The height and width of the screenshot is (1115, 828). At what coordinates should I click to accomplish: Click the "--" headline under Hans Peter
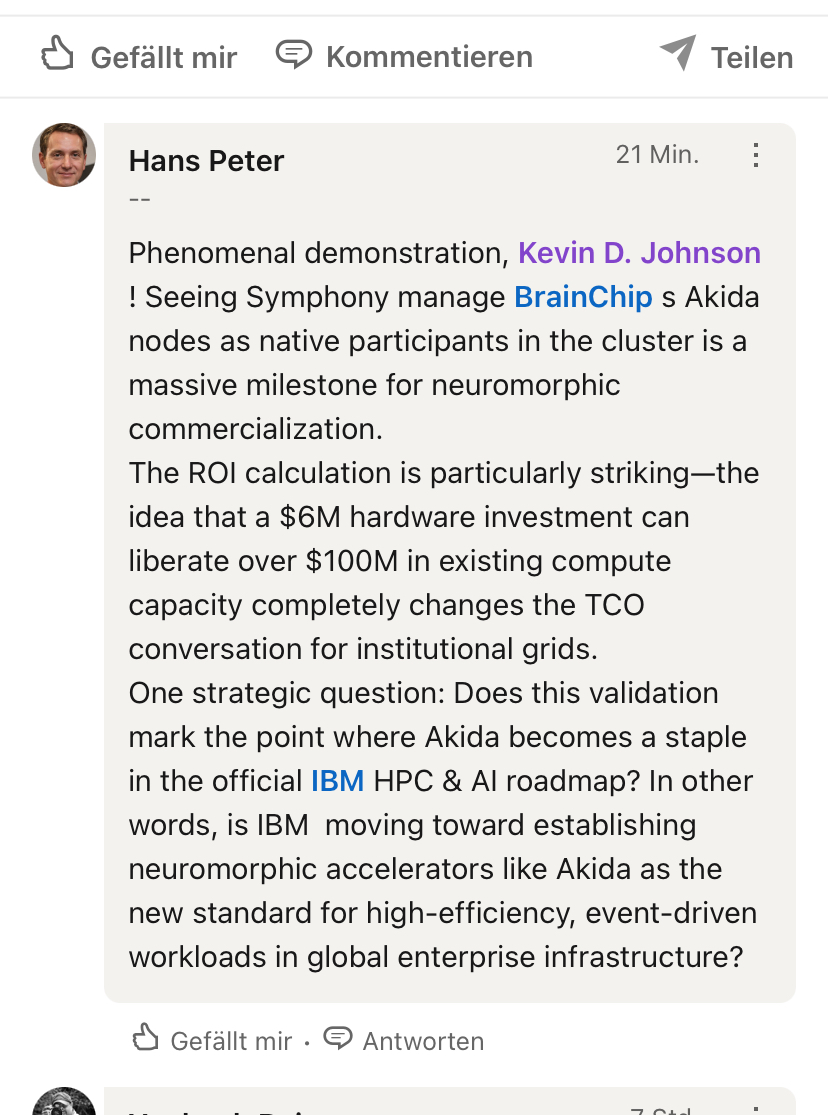point(140,197)
